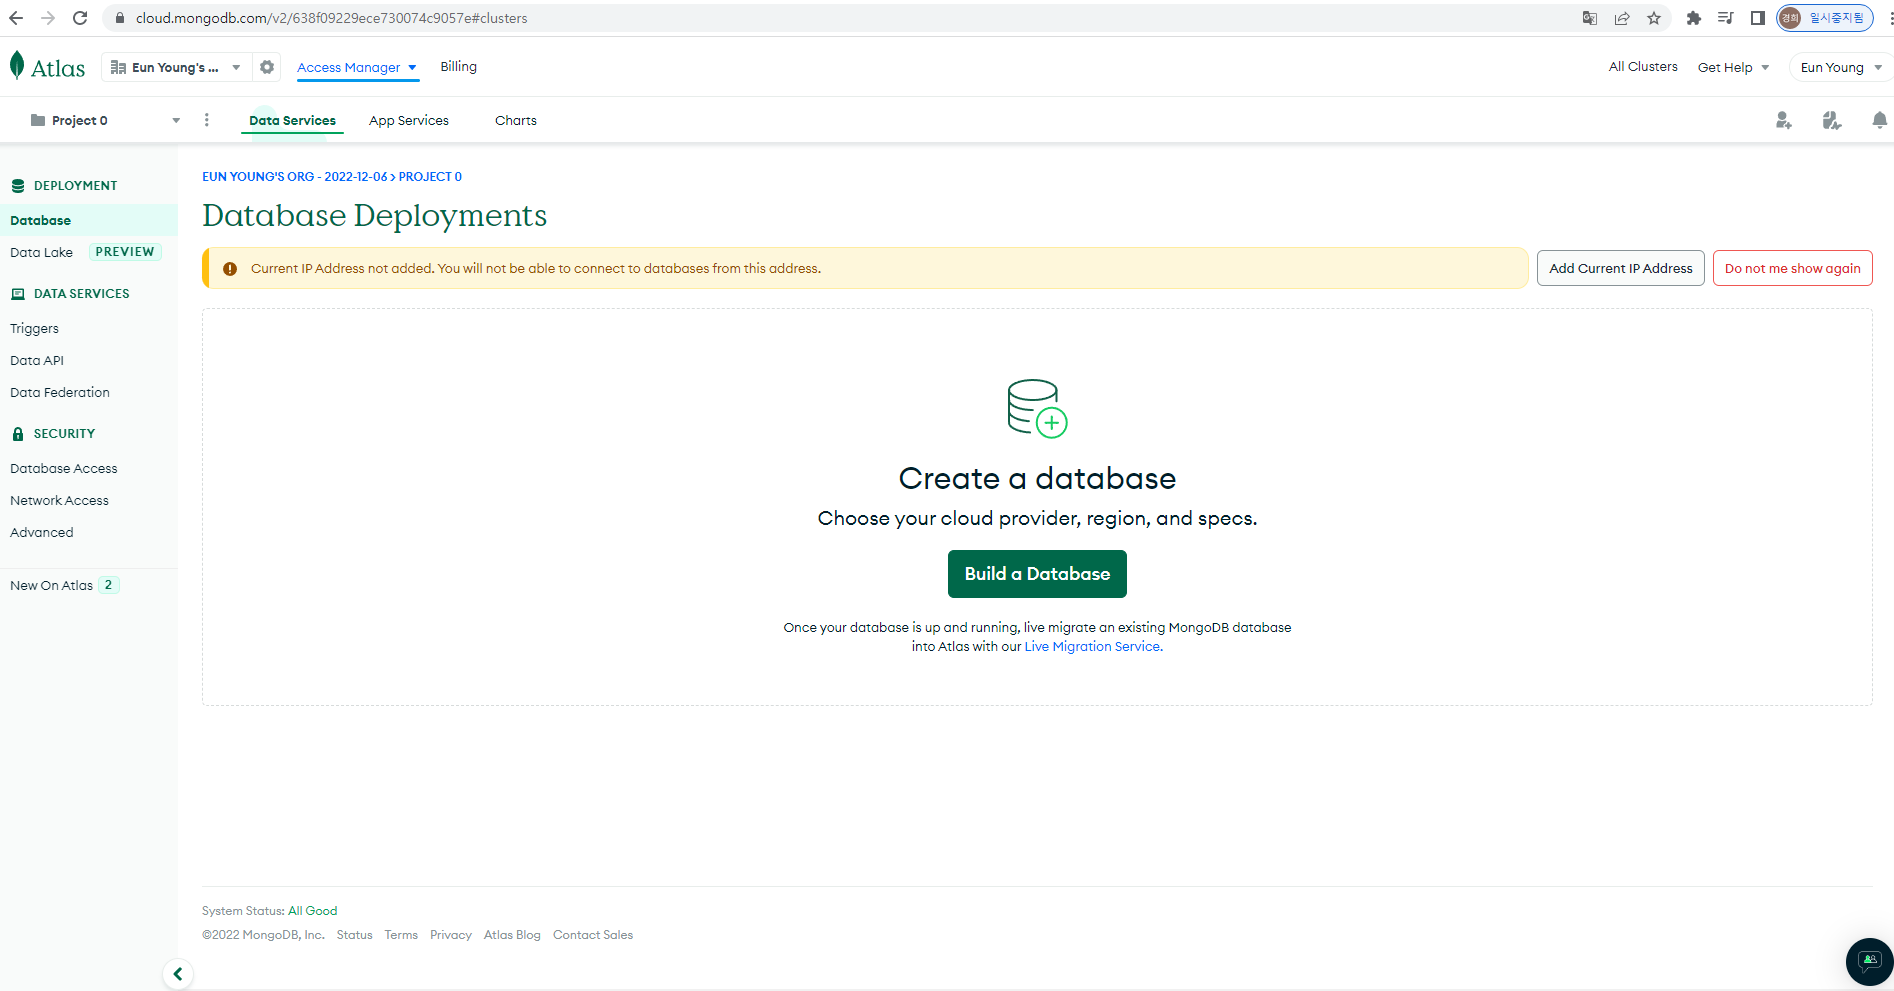This screenshot has height=991, width=1894.
Task: Click the browser address bar URL
Action: click(332, 18)
